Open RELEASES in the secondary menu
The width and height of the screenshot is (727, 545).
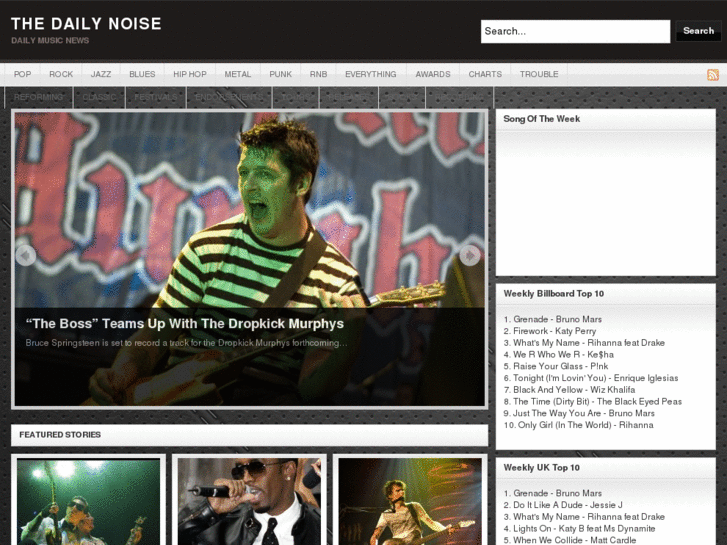click(x=349, y=97)
